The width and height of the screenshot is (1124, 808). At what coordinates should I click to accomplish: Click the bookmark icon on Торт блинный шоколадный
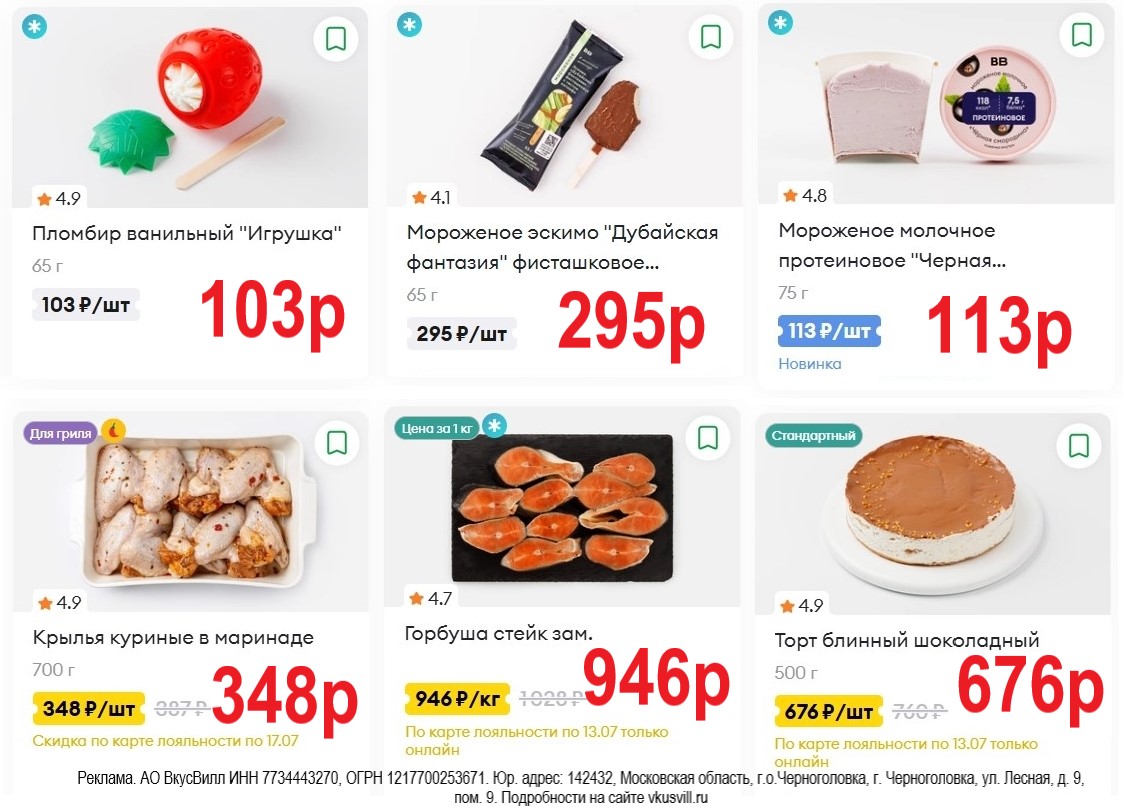(x=1079, y=445)
